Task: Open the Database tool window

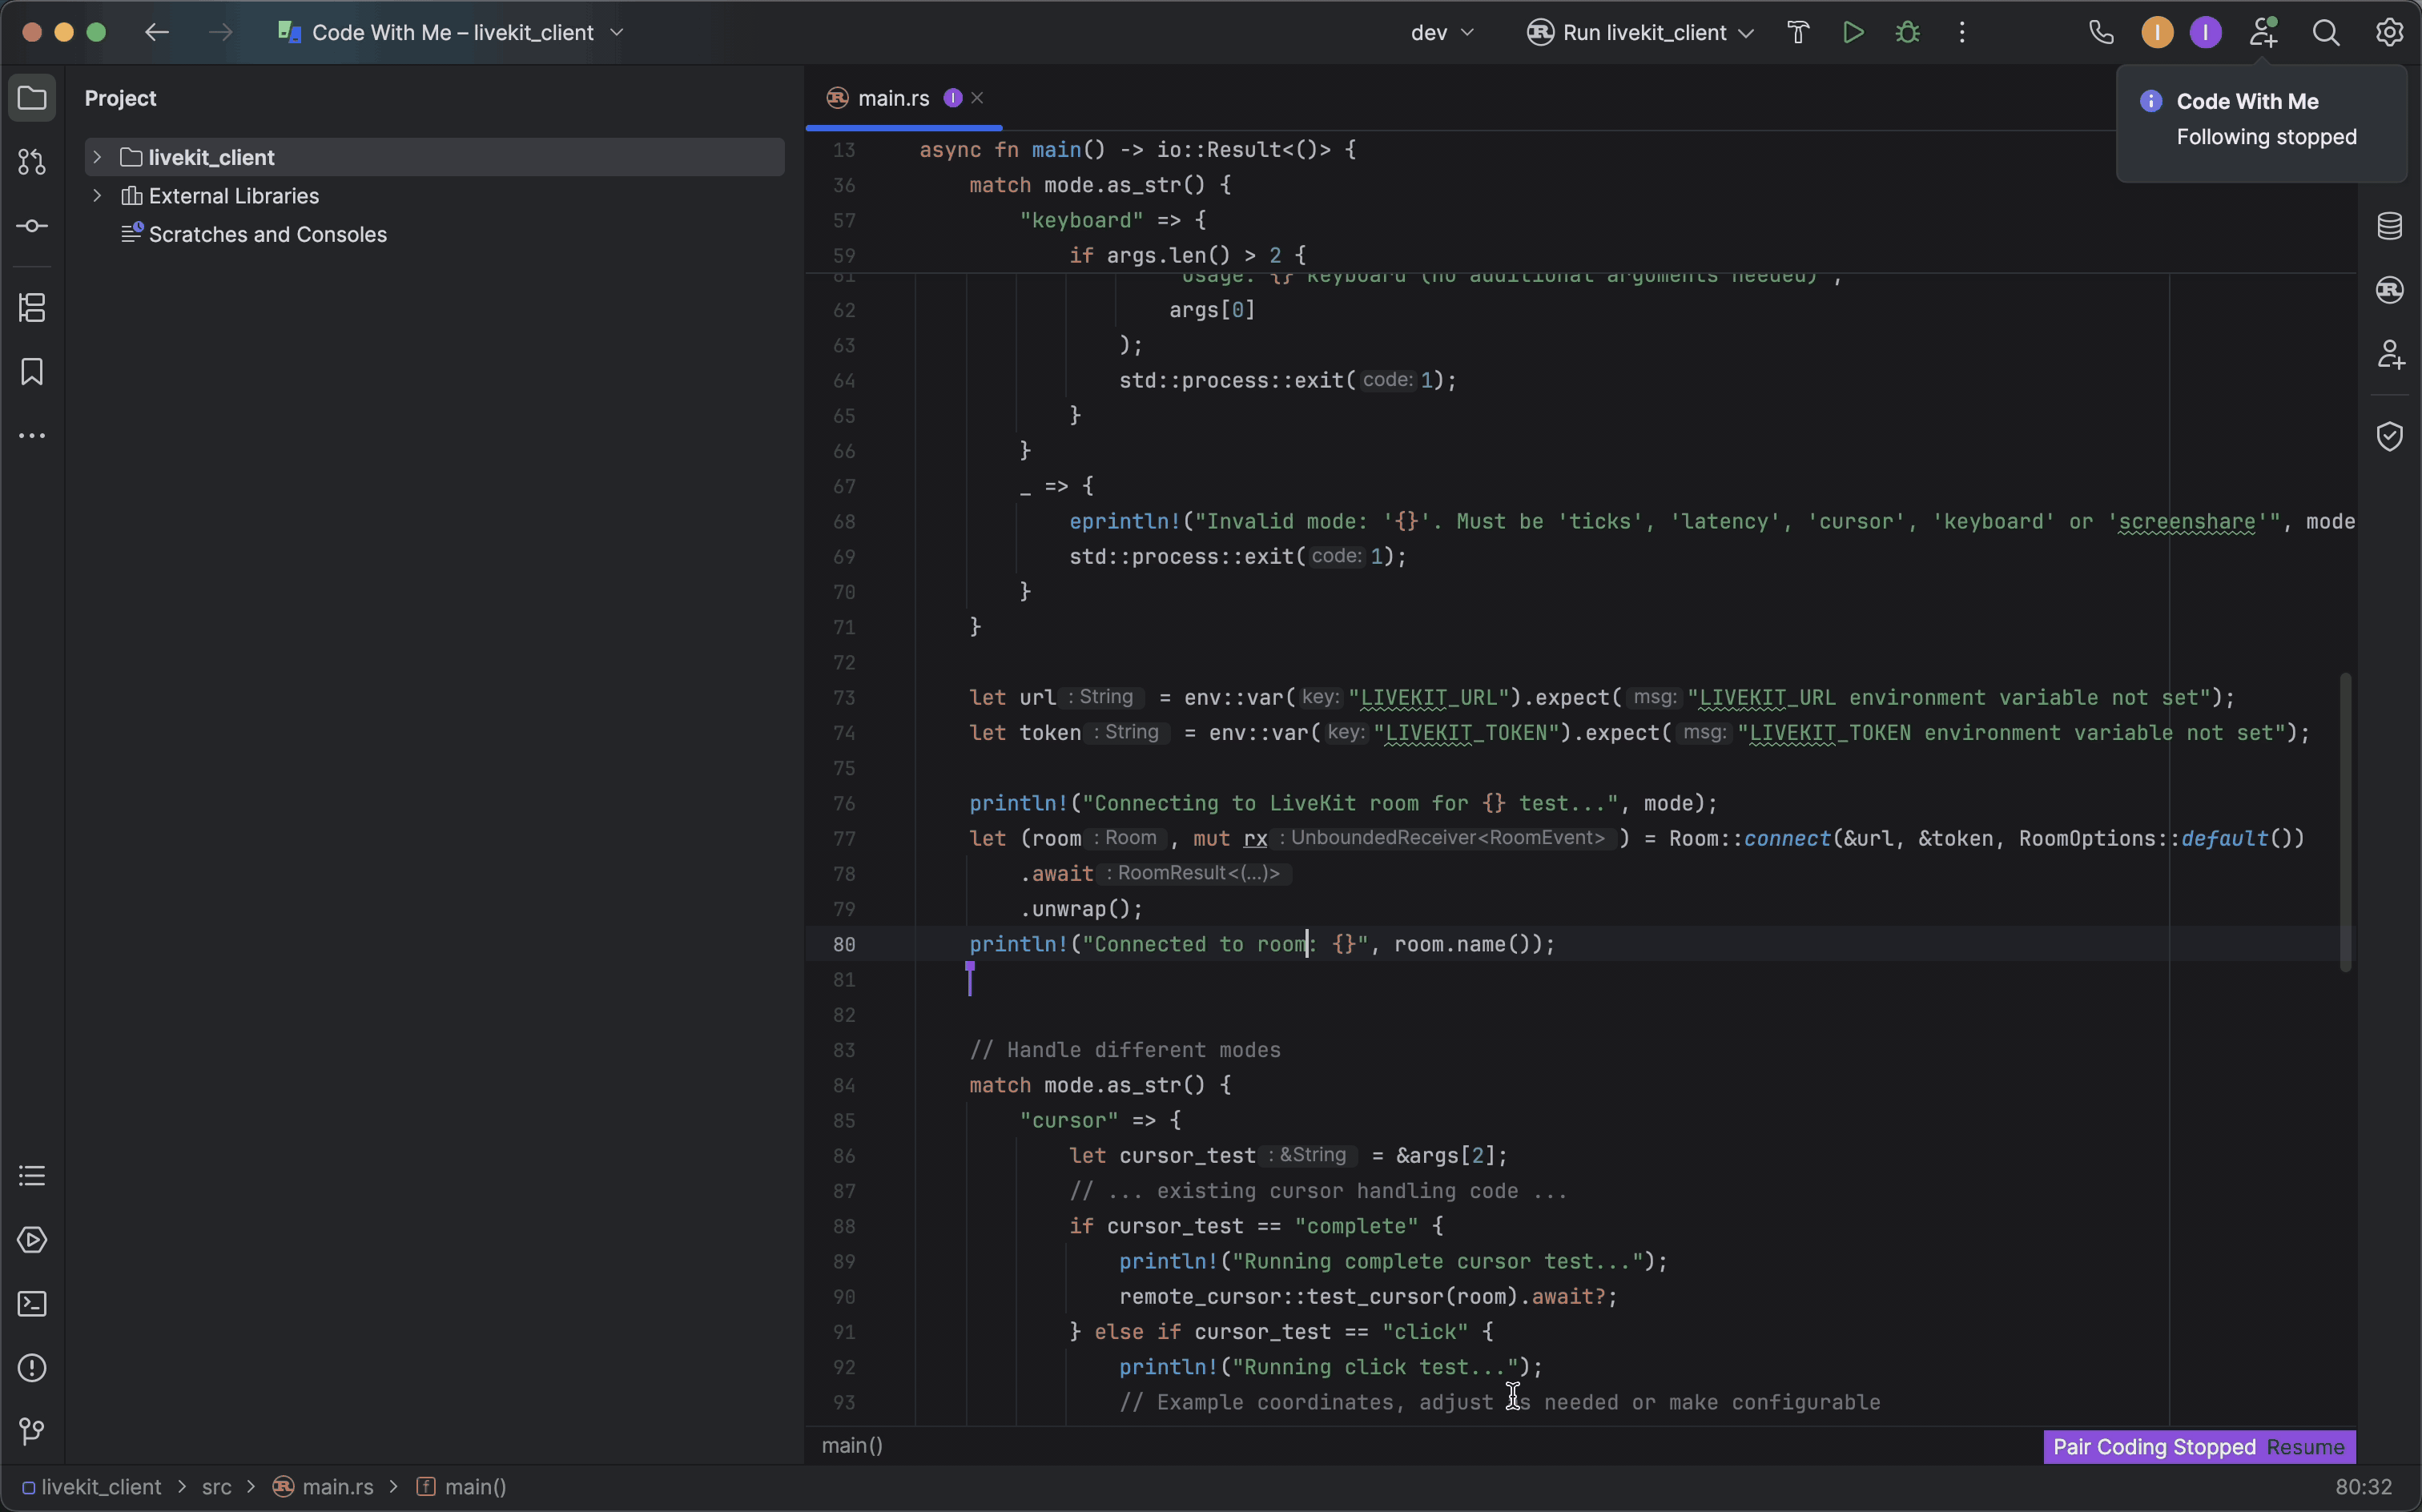Action: point(2389,226)
